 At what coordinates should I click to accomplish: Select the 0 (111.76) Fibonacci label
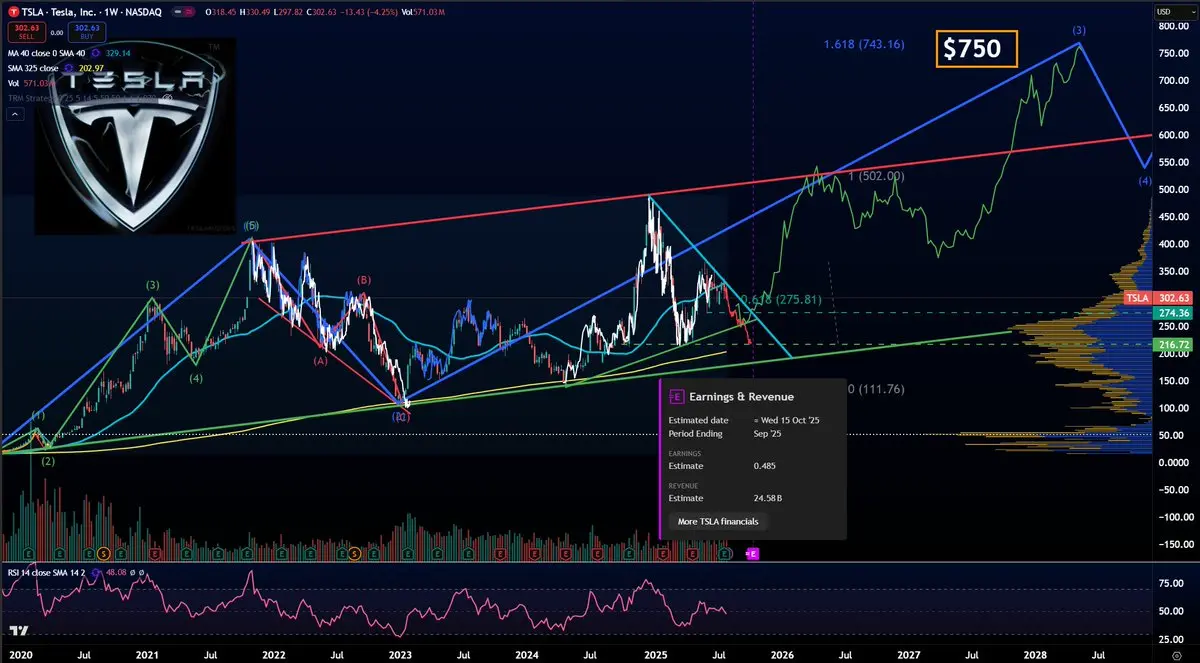pos(876,389)
